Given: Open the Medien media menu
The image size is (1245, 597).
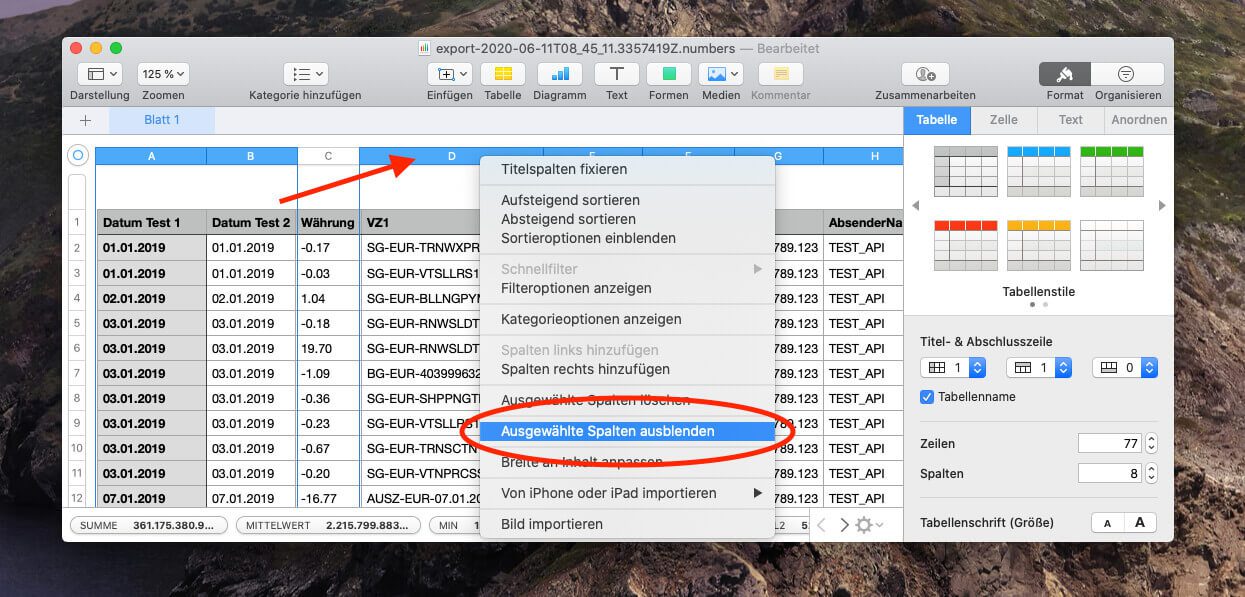Looking at the screenshot, I should click(x=720, y=75).
